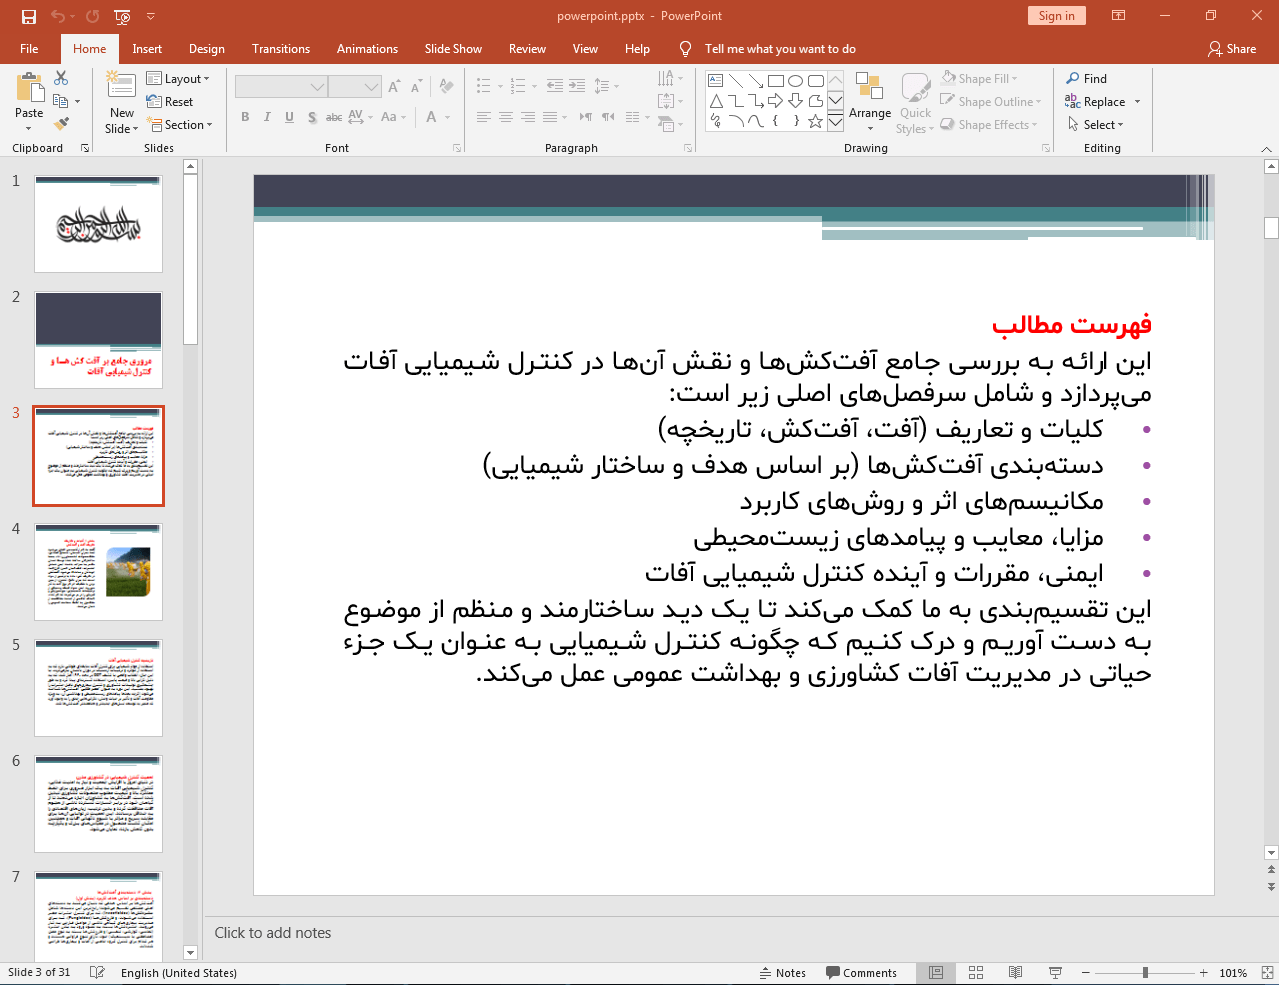
Task: Click the Redo/Repeat icon in title bar
Action: tap(92, 16)
